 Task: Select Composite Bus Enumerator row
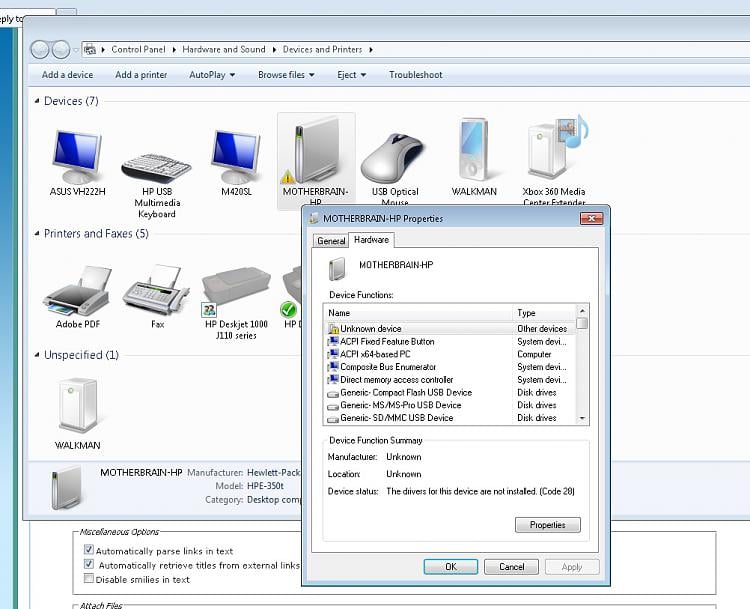coord(450,367)
